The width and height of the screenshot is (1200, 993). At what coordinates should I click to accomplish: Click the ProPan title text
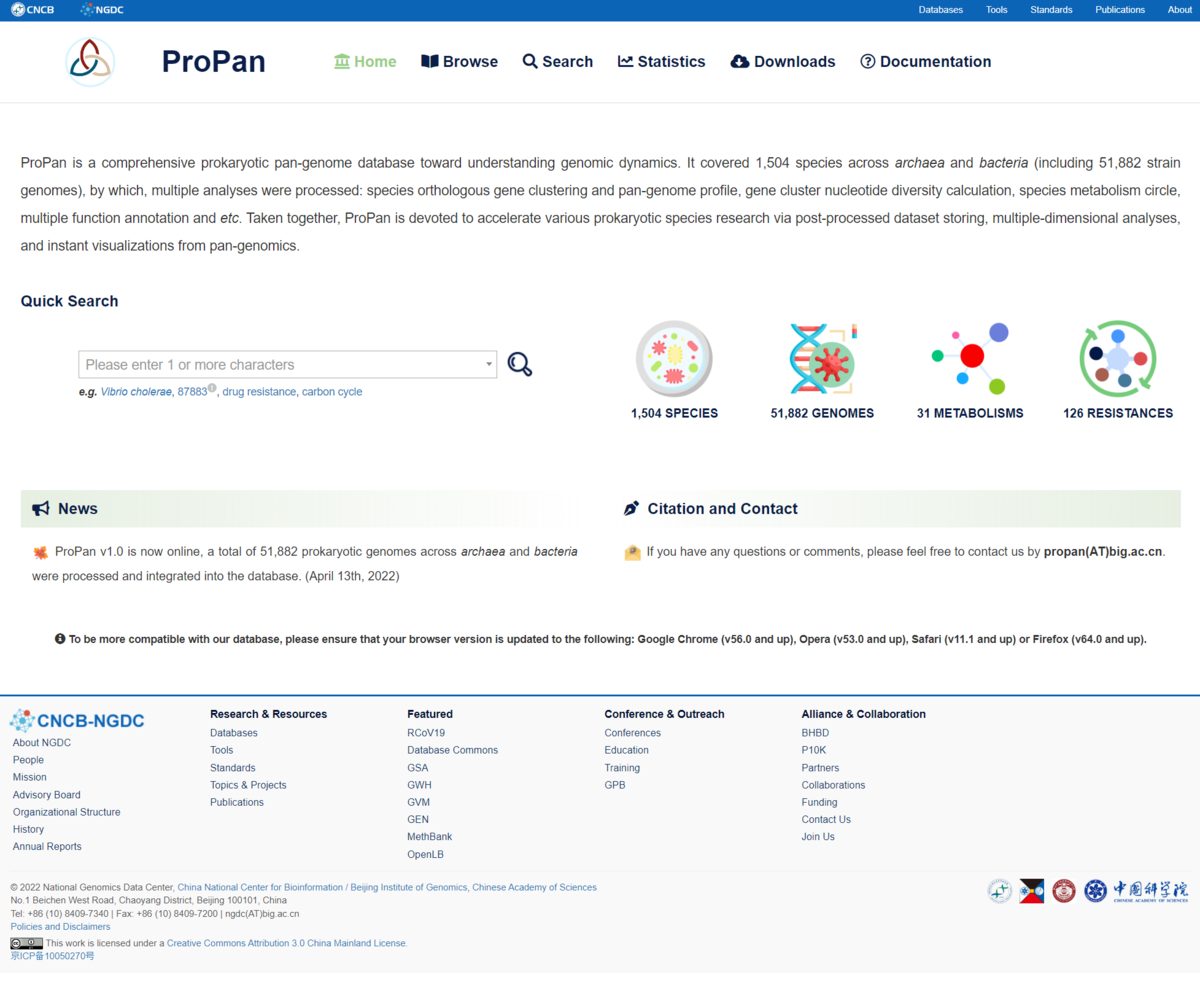pos(214,61)
